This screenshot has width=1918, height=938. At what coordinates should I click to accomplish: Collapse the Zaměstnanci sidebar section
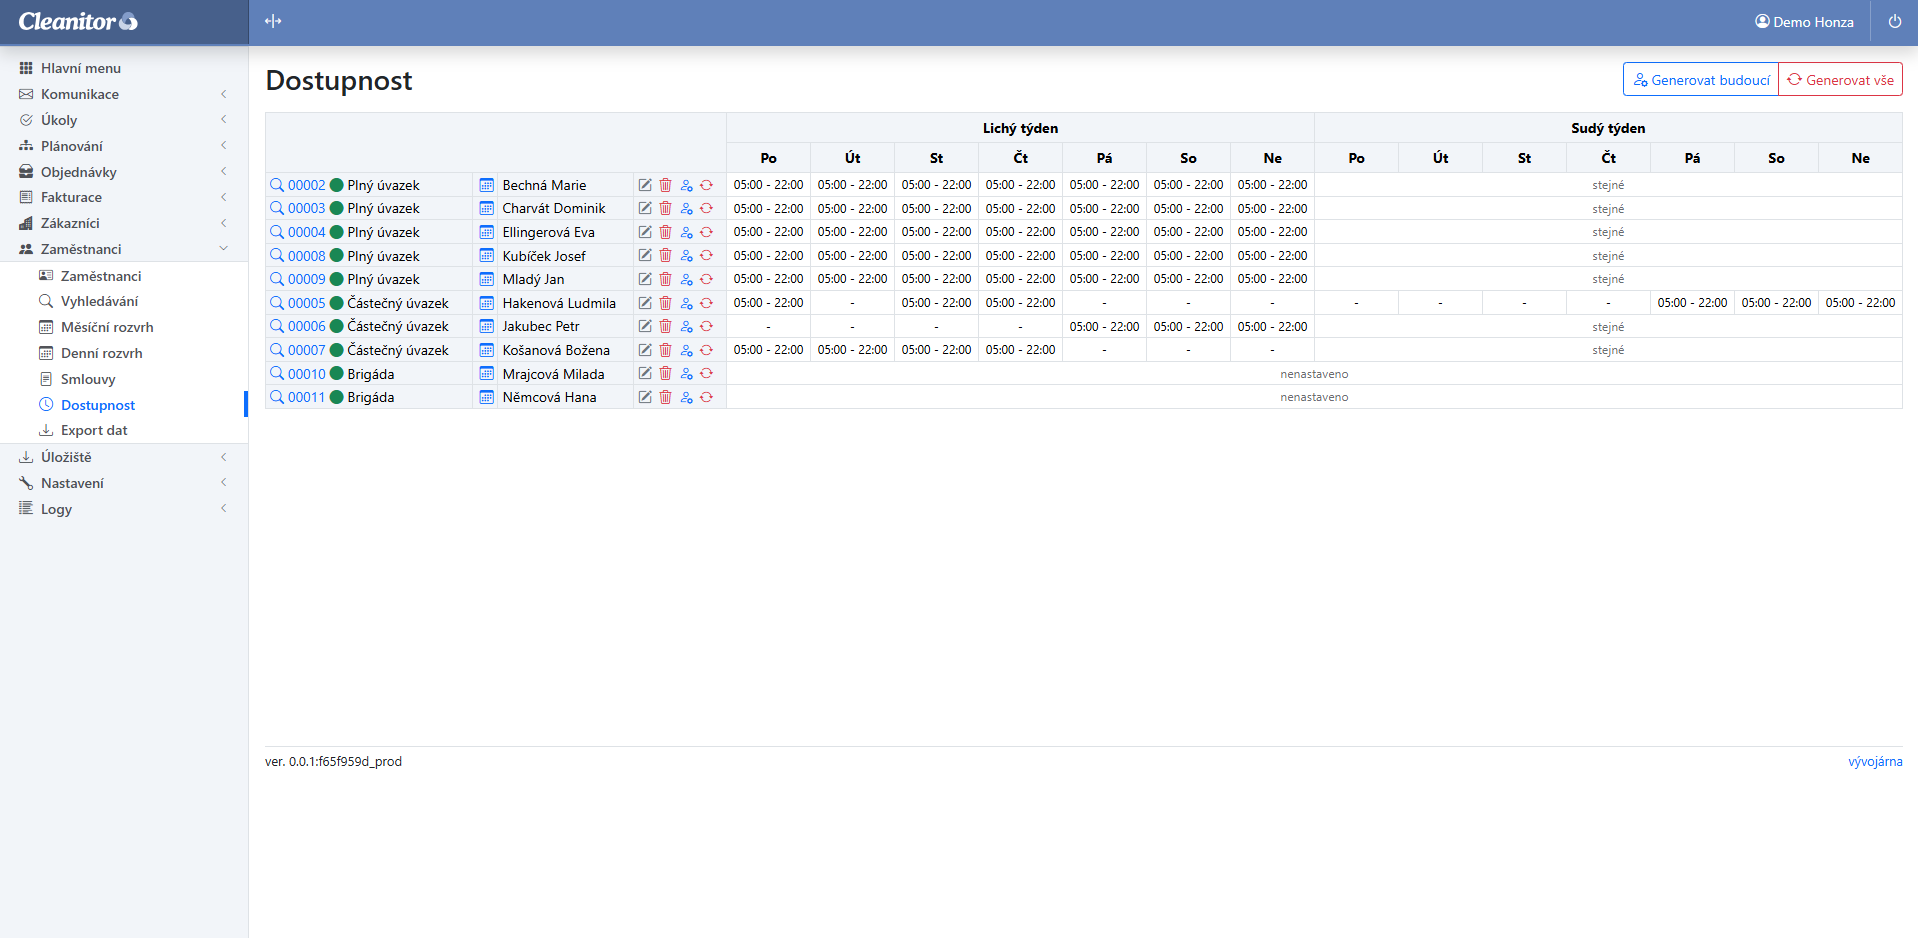click(x=81, y=249)
